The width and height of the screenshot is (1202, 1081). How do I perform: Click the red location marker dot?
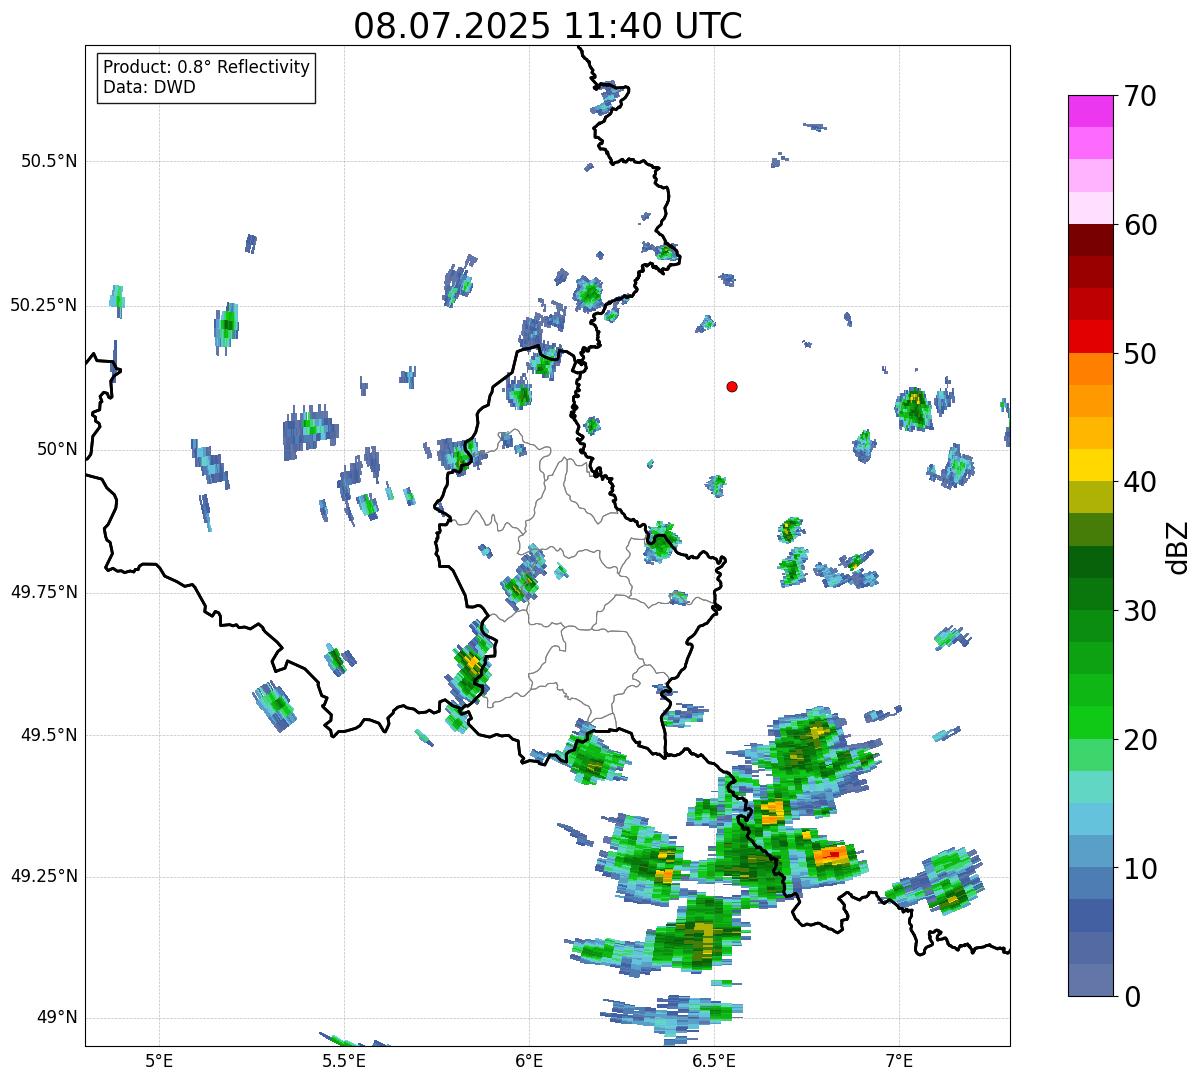point(732,386)
